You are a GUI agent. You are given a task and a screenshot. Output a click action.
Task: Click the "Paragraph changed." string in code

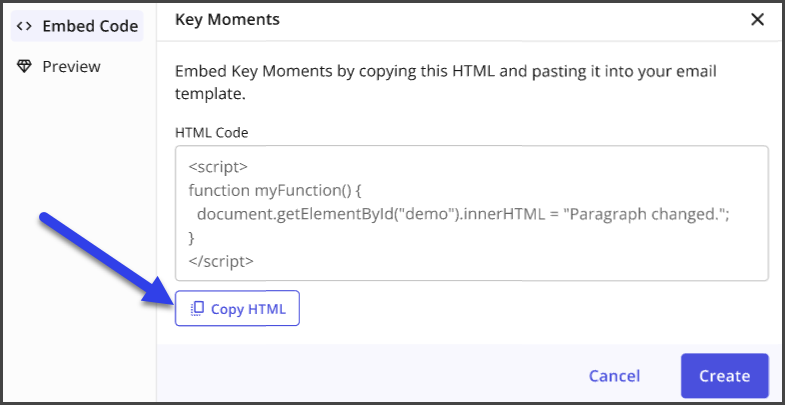pos(642,214)
